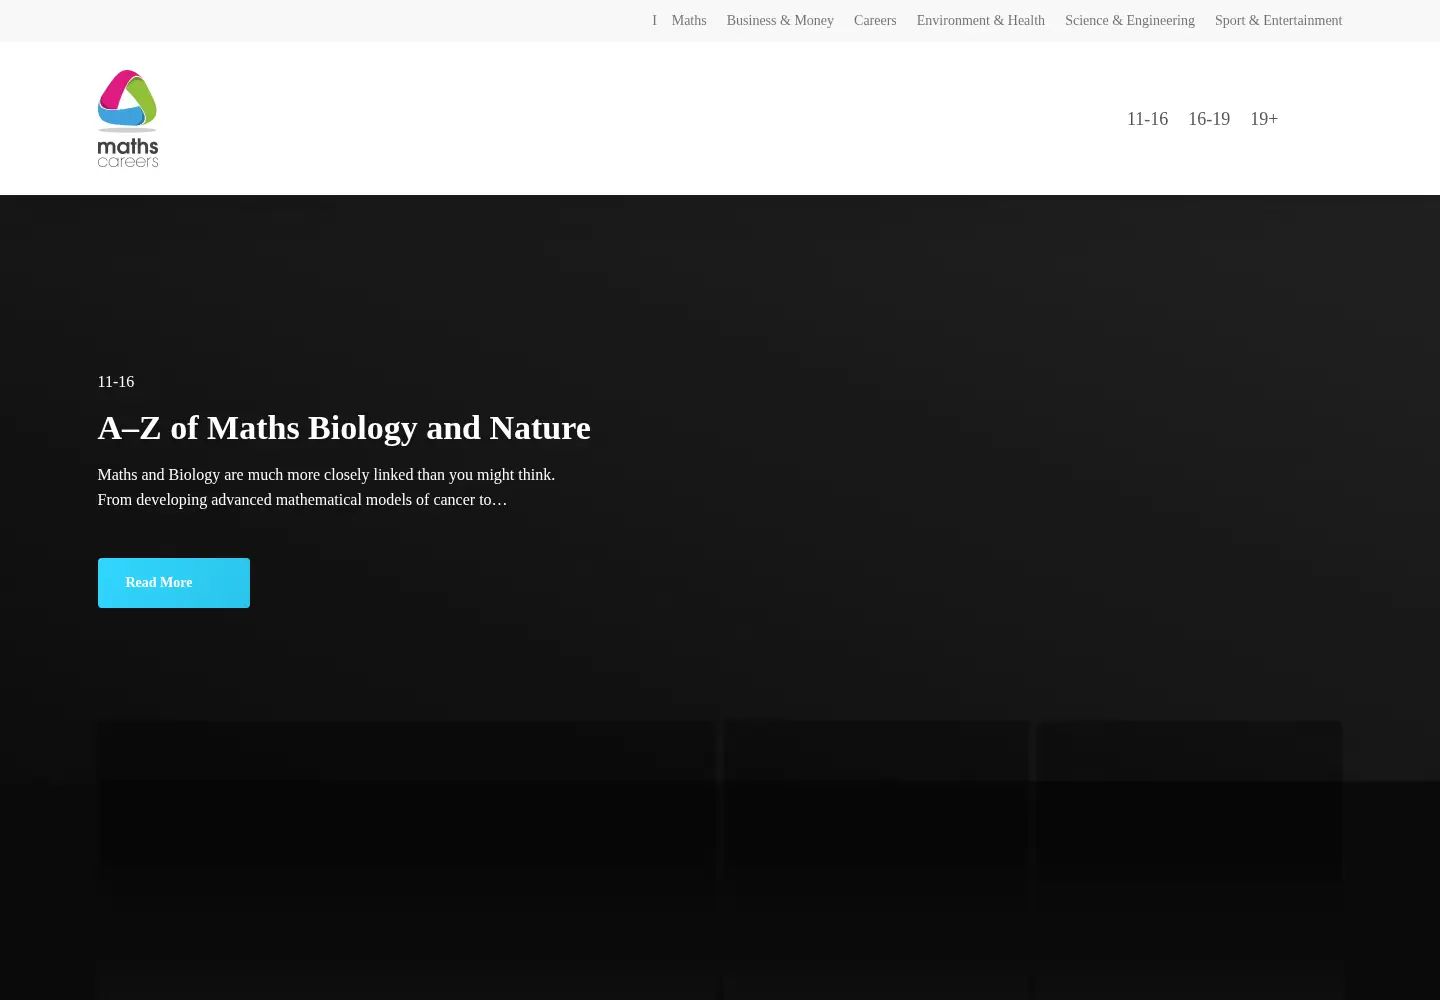
Task: Open Sport & Entertainment category
Action: point(1278,21)
